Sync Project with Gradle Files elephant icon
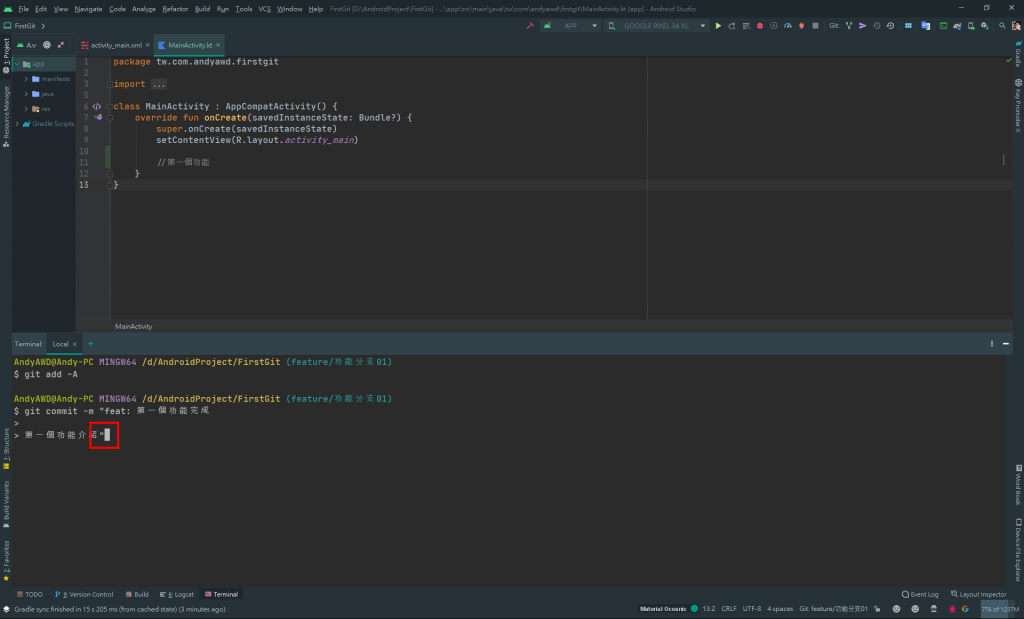This screenshot has width=1024, height=619. tap(957, 26)
